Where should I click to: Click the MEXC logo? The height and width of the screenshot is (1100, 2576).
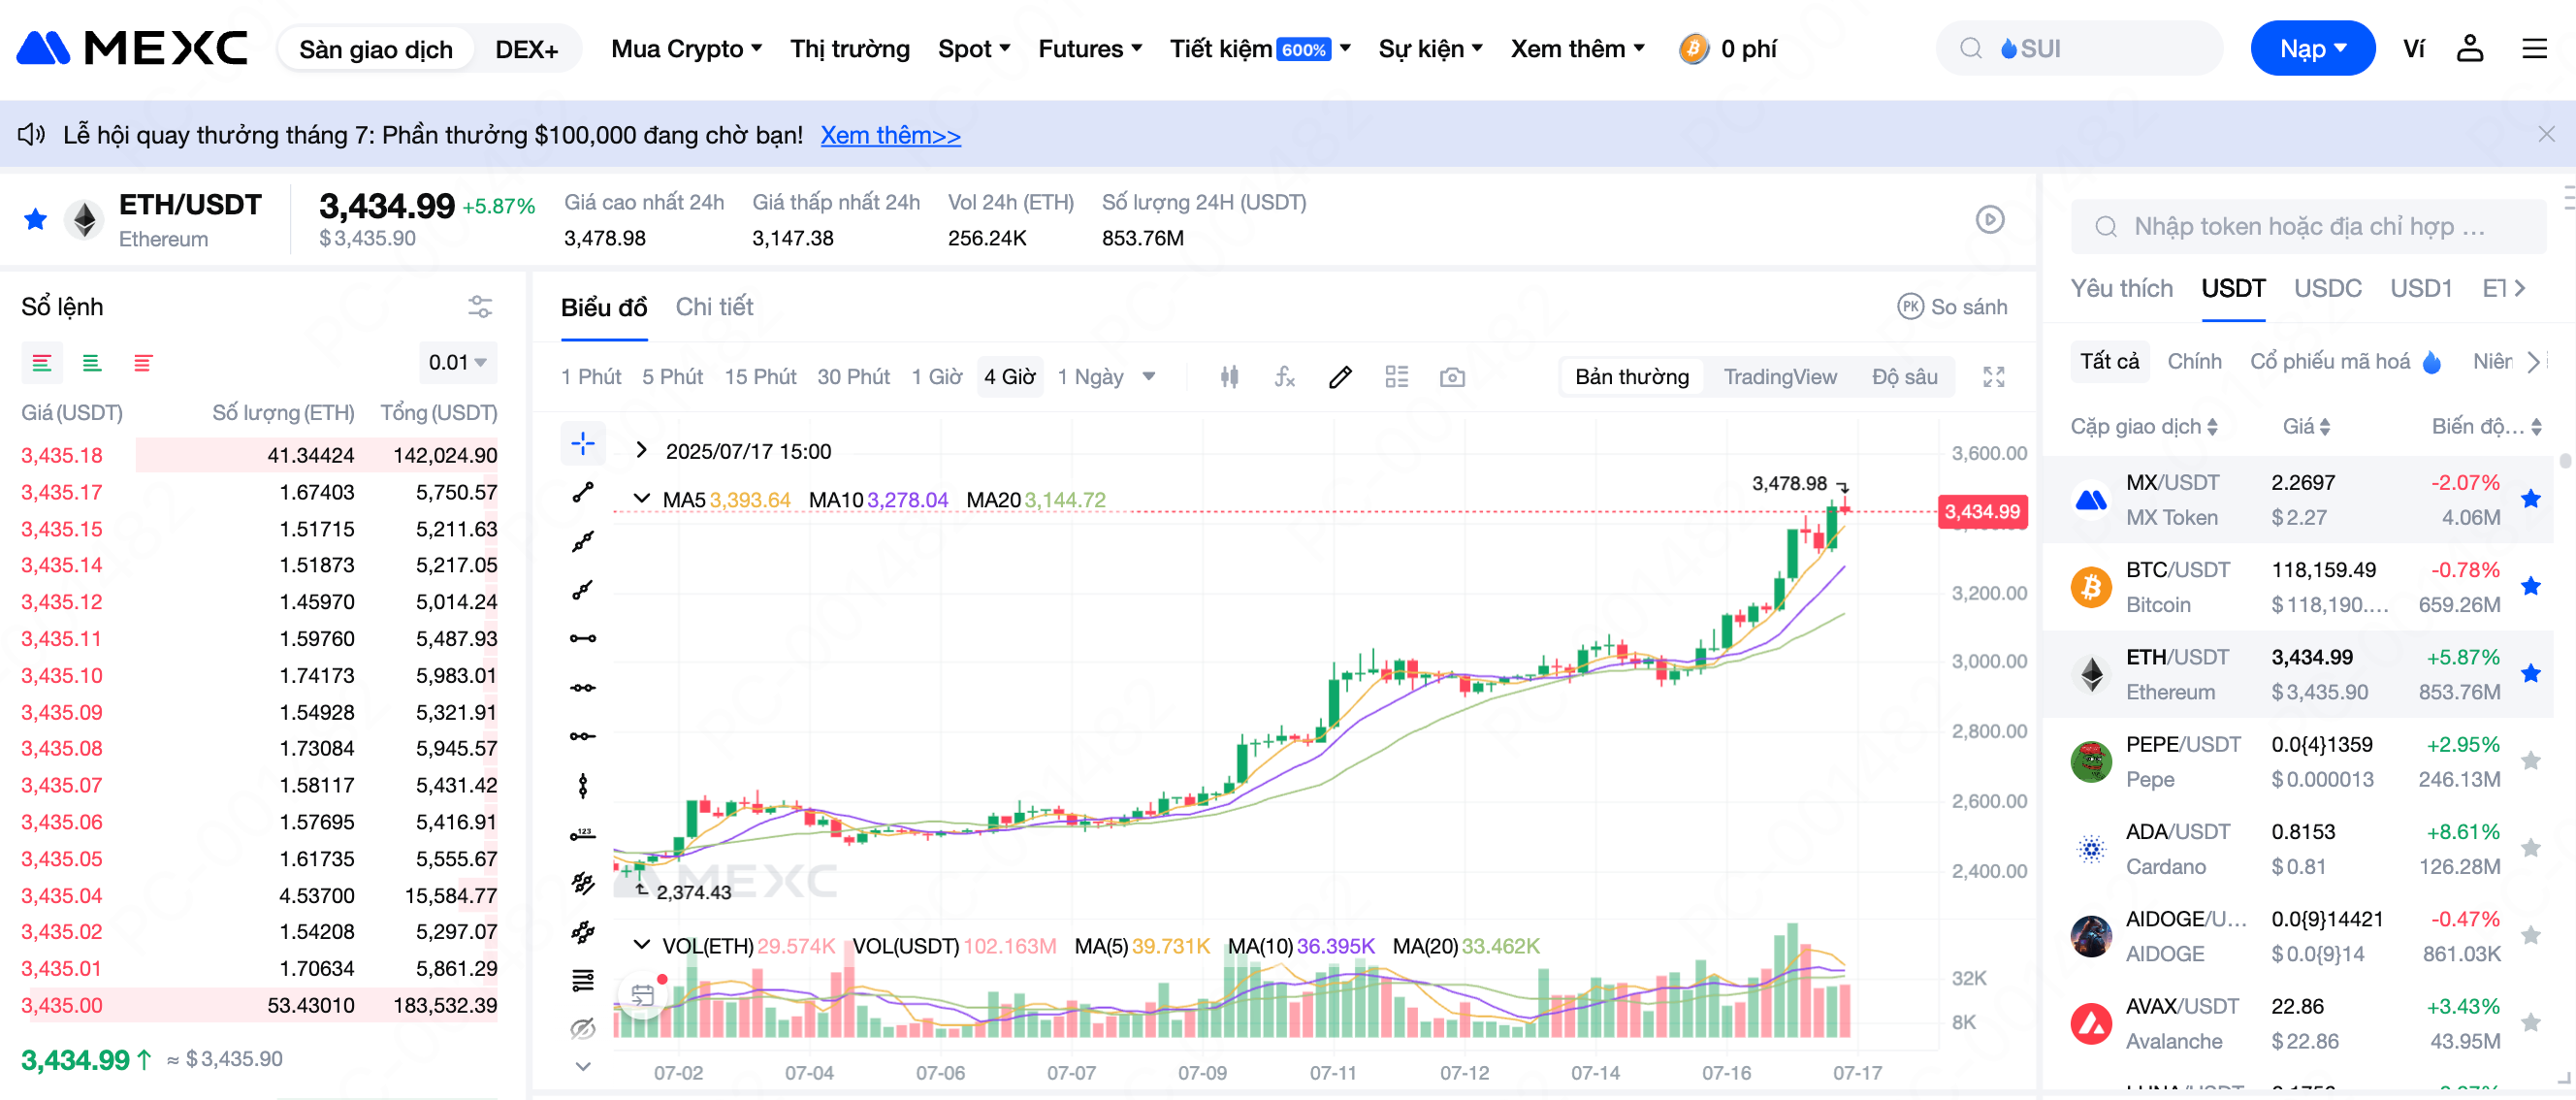coord(133,48)
